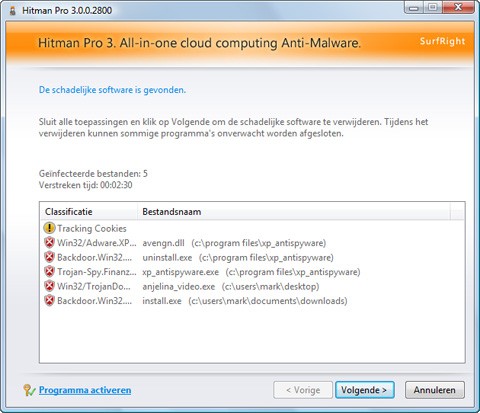480x413 pixels.
Task: Click the red shield icon for Win32/Adware.XP
Action: tap(49, 243)
